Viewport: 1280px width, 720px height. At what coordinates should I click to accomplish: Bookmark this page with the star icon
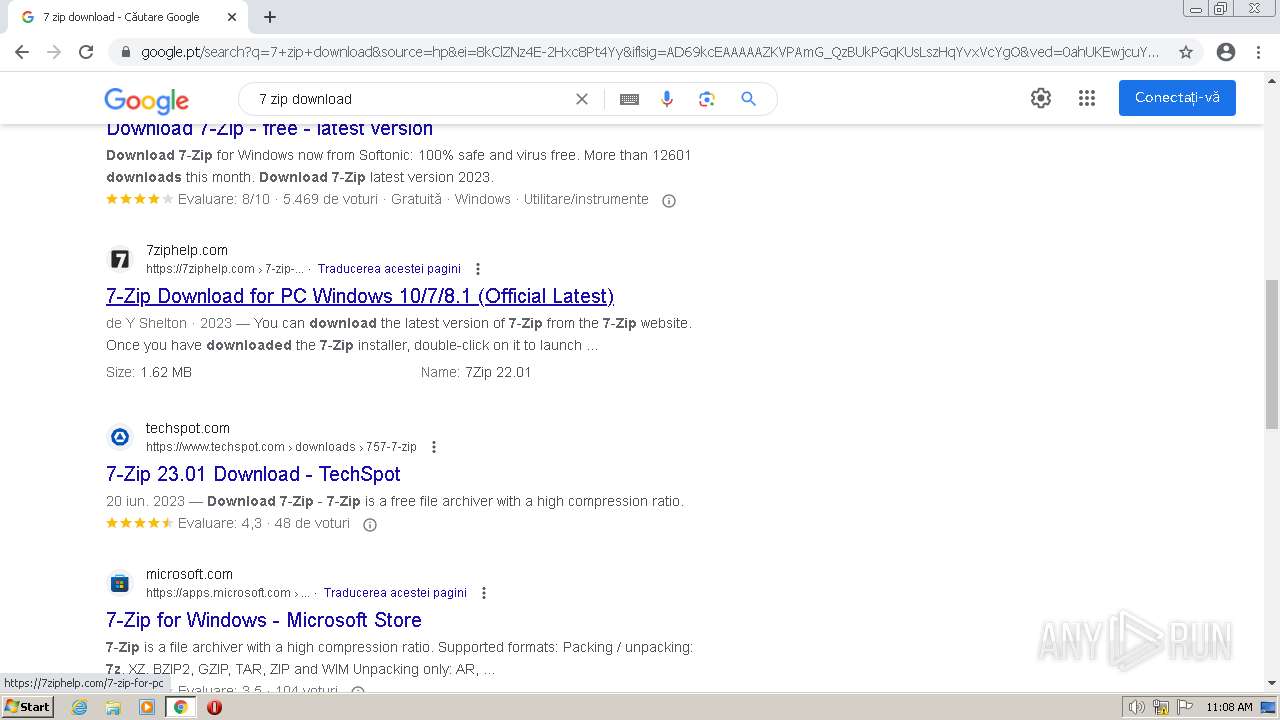(1186, 52)
